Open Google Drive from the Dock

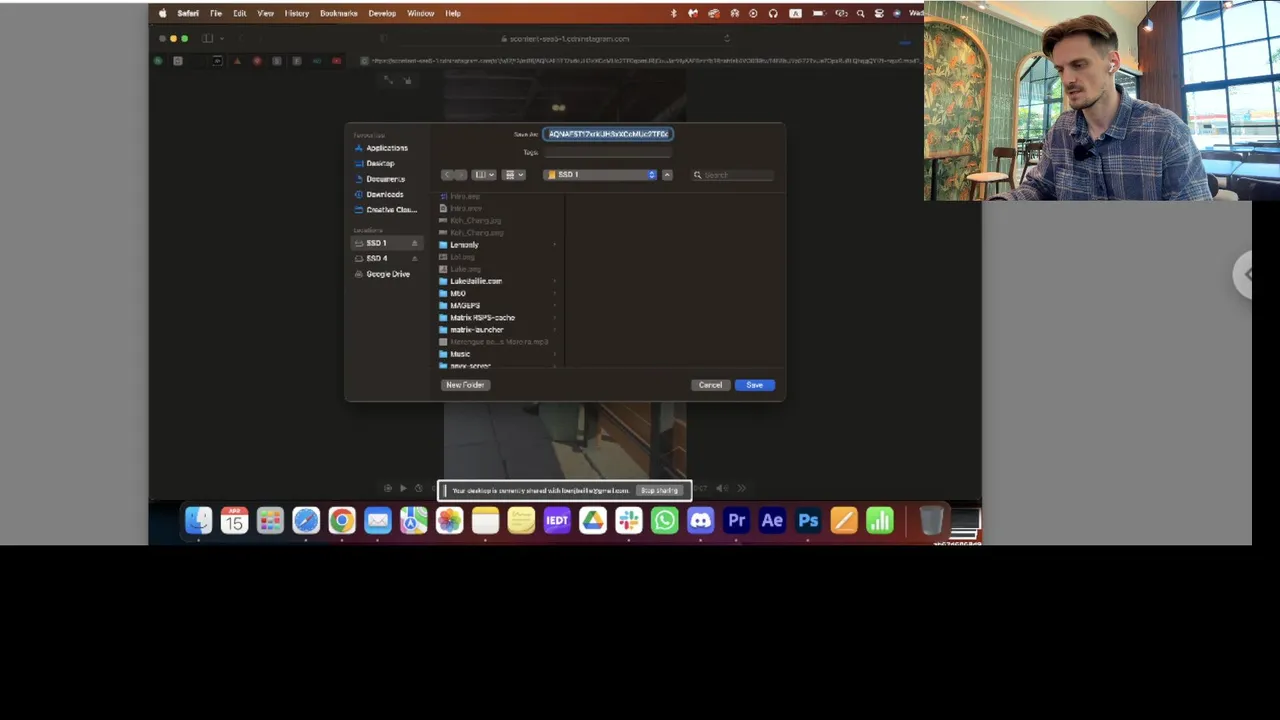click(x=593, y=520)
